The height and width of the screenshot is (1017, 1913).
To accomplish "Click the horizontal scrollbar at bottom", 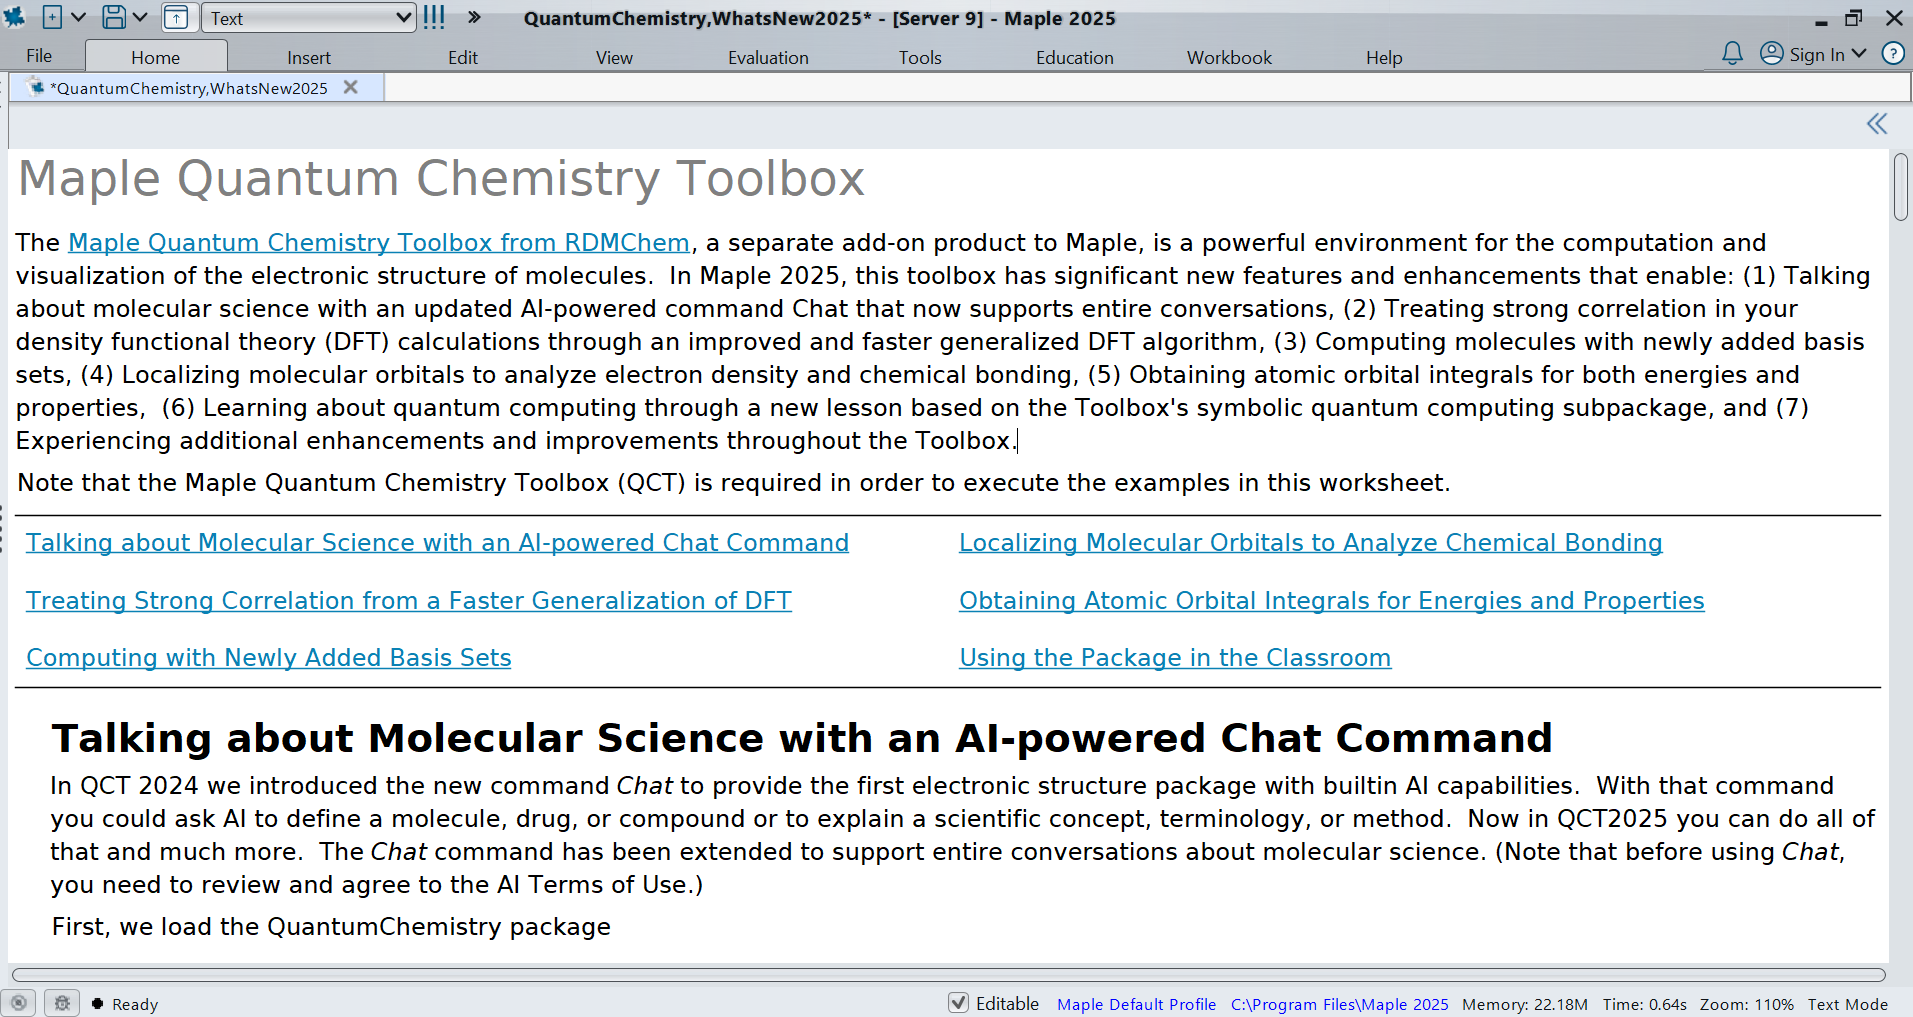I will pos(948,974).
